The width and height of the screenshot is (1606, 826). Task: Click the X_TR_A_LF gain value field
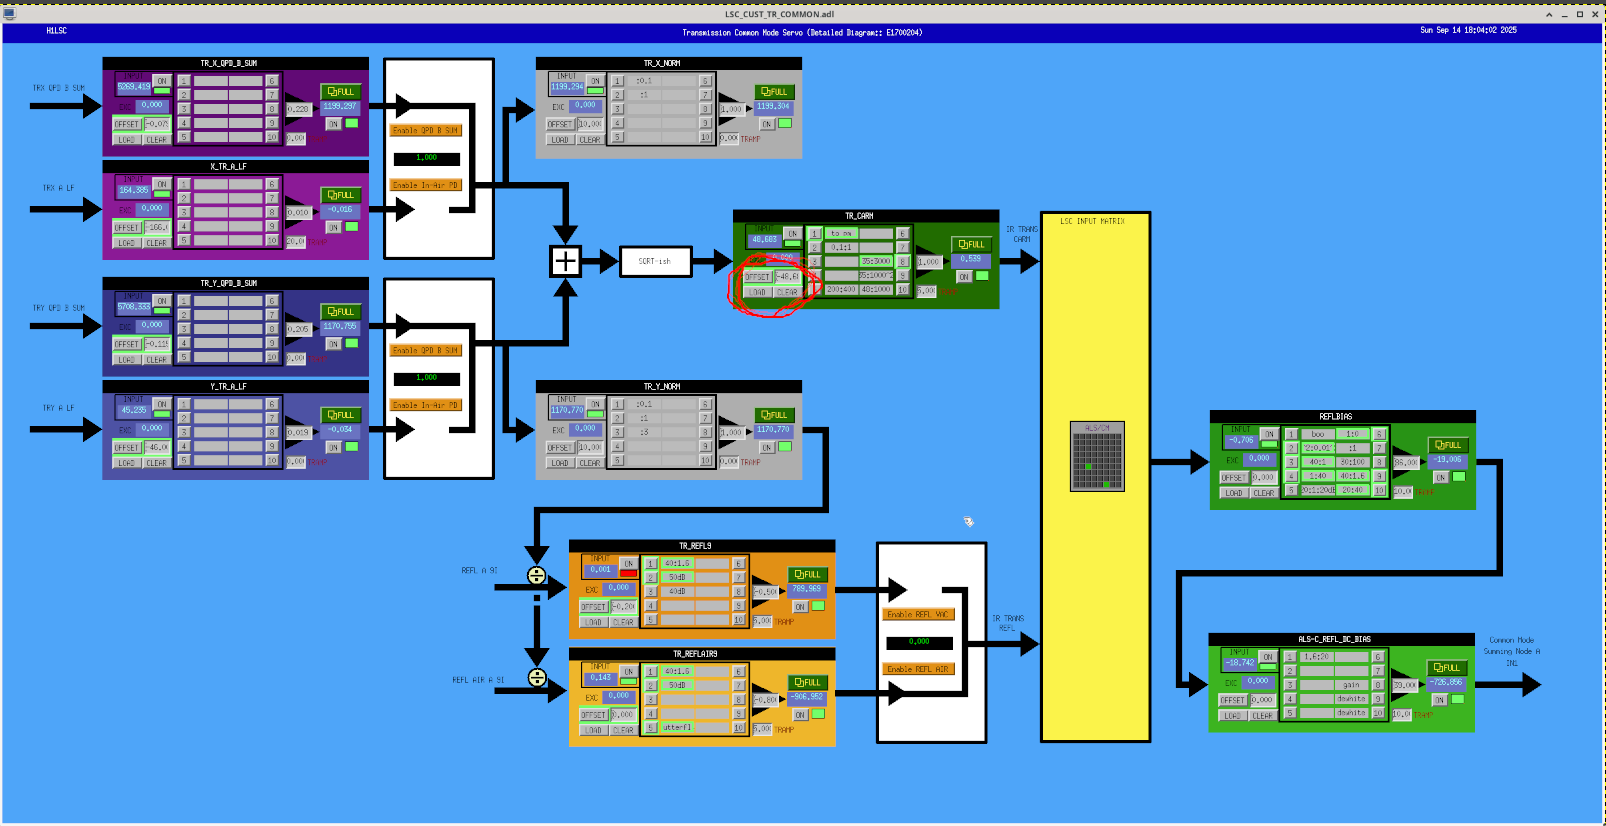click(x=298, y=213)
